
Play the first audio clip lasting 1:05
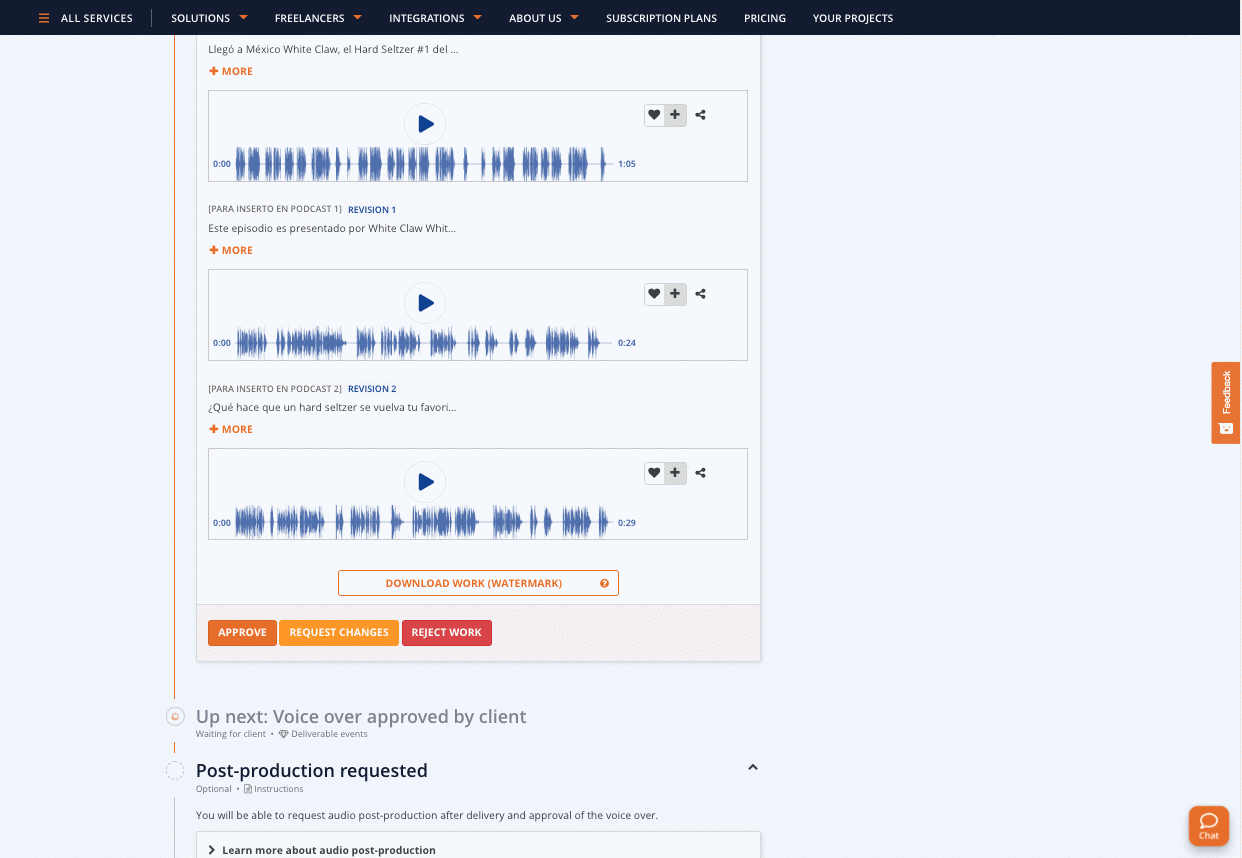click(425, 124)
